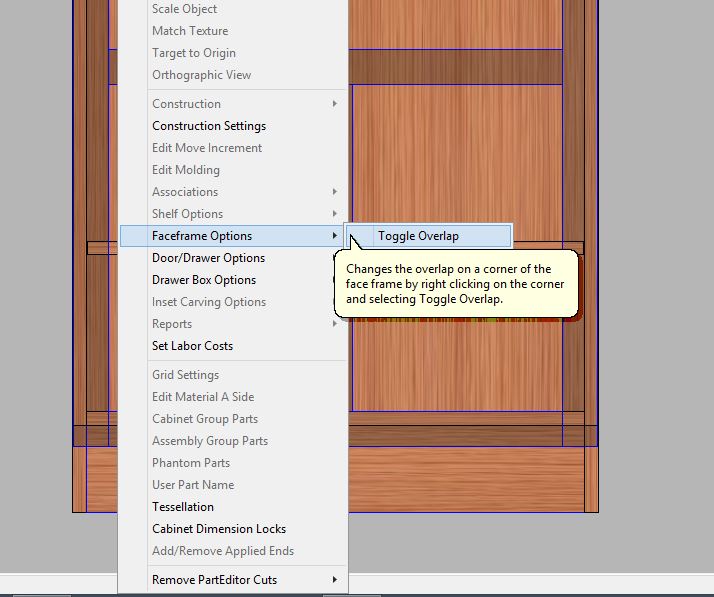Click Cabinet Dimension Locks
This screenshot has width=714, height=597.
(x=219, y=529)
